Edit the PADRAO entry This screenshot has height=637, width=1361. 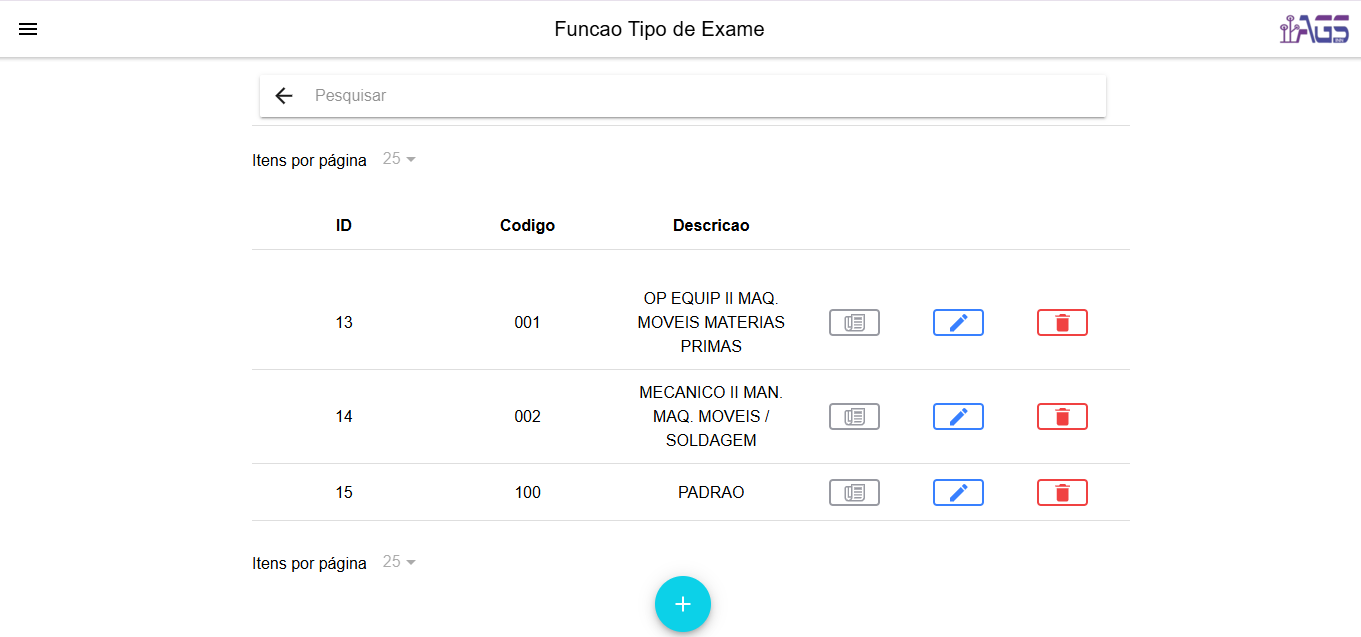tap(958, 493)
